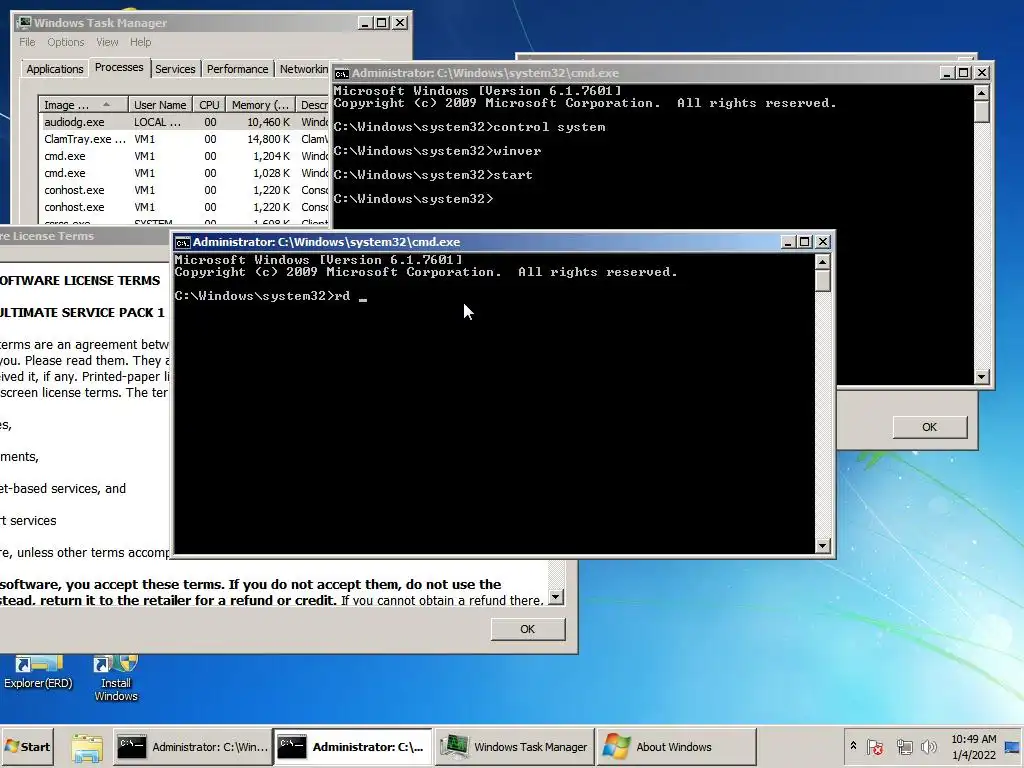Image resolution: width=1024 pixels, height=768 pixels.
Task: Click OK in the license terms dialog
Action: pos(528,629)
